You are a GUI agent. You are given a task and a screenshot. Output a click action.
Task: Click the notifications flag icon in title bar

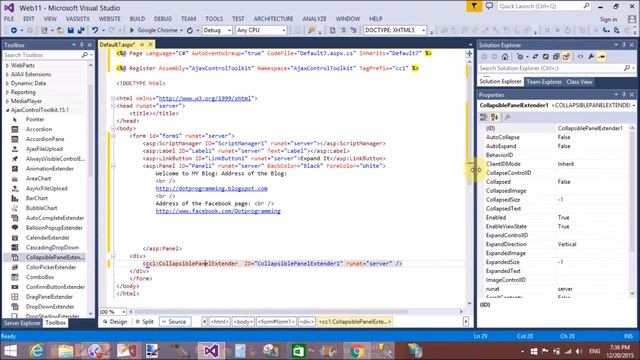click(474, 6)
